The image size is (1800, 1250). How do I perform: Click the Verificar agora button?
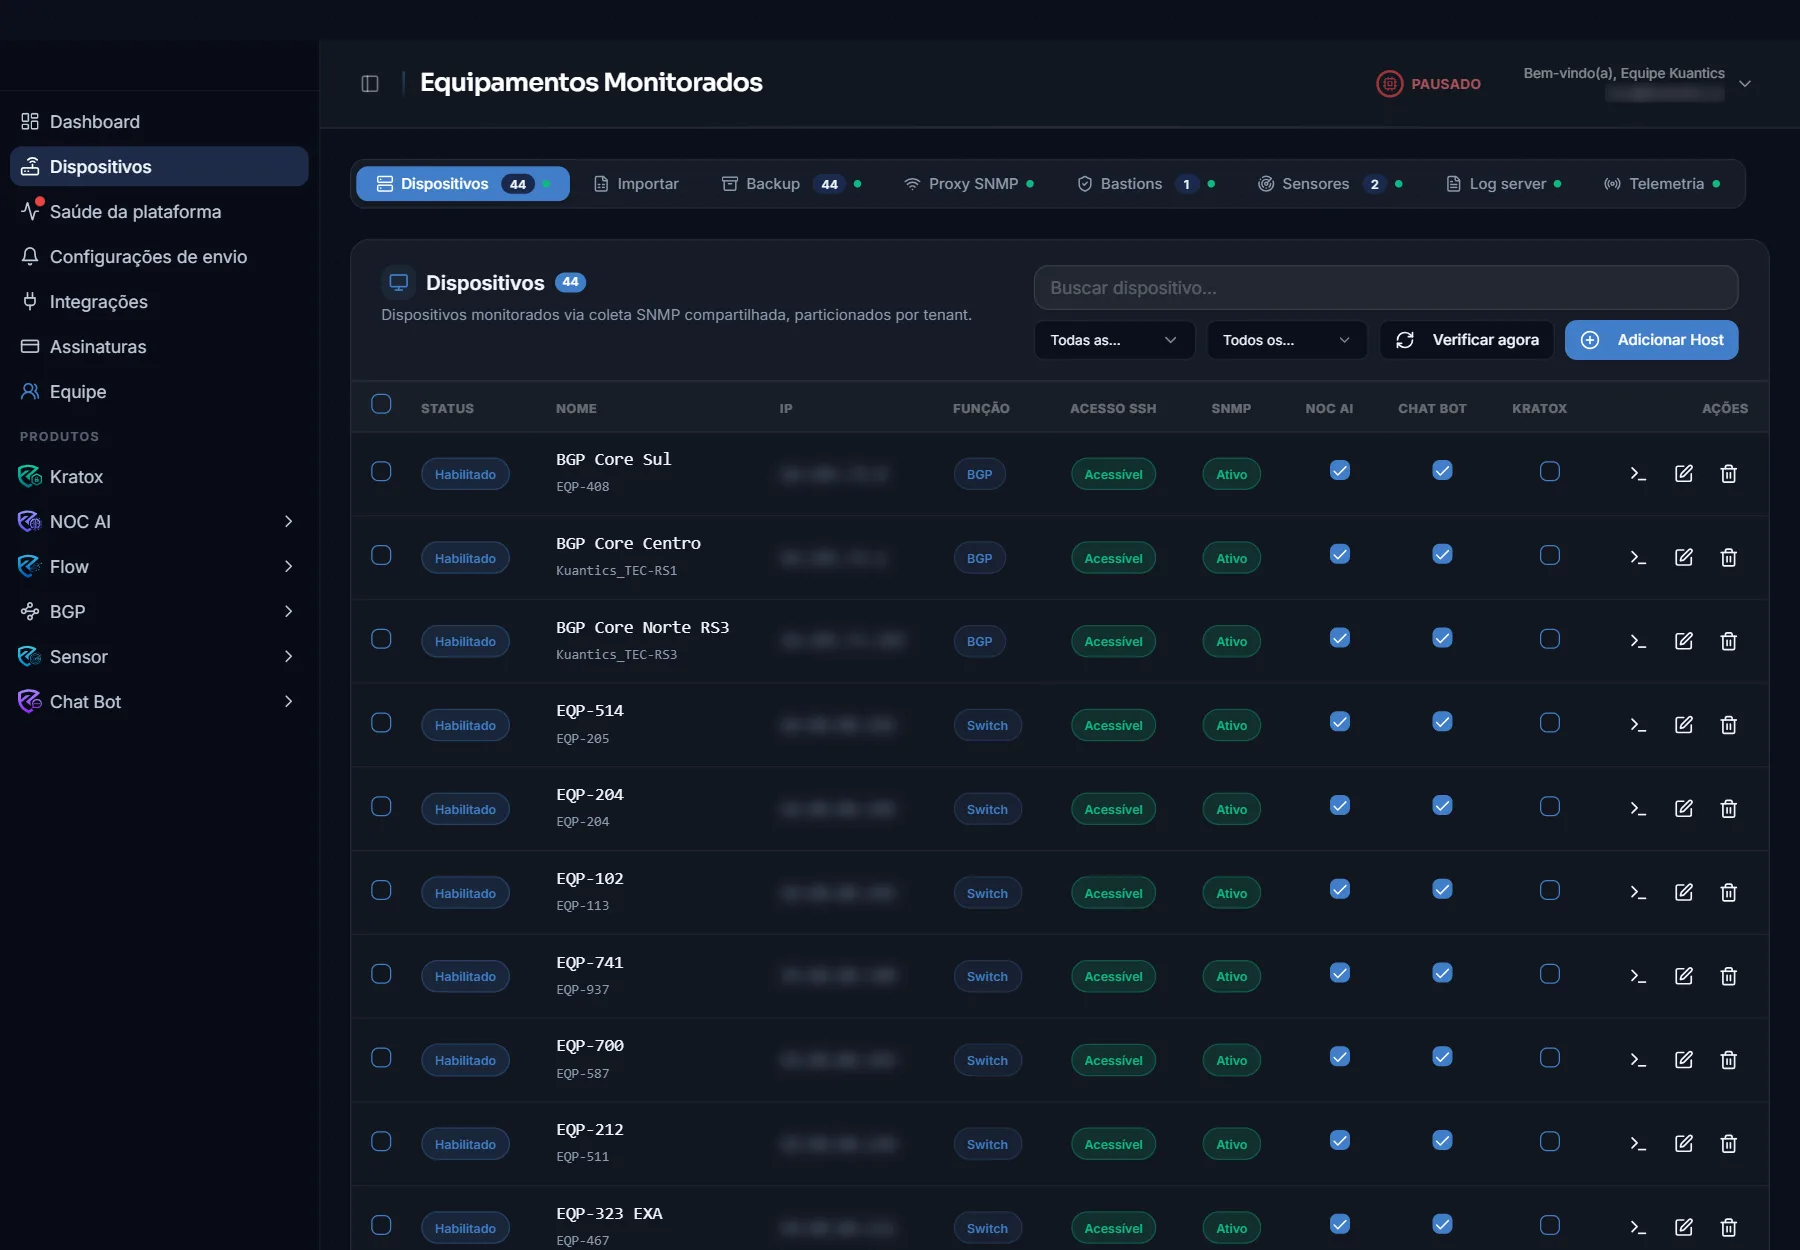coord(1467,340)
